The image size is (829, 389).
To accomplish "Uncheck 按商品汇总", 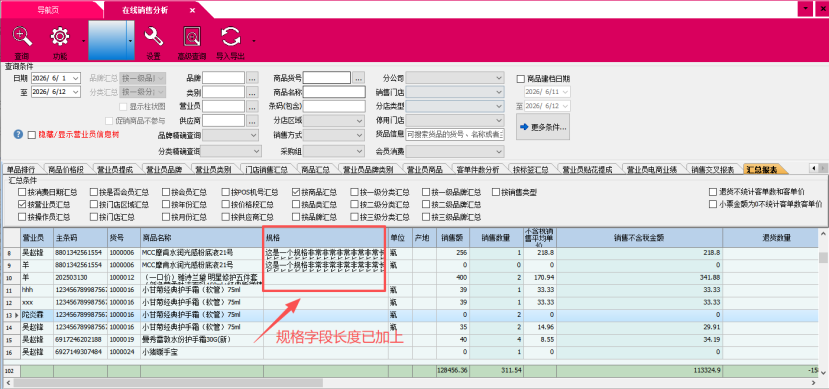I will click(x=296, y=192).
